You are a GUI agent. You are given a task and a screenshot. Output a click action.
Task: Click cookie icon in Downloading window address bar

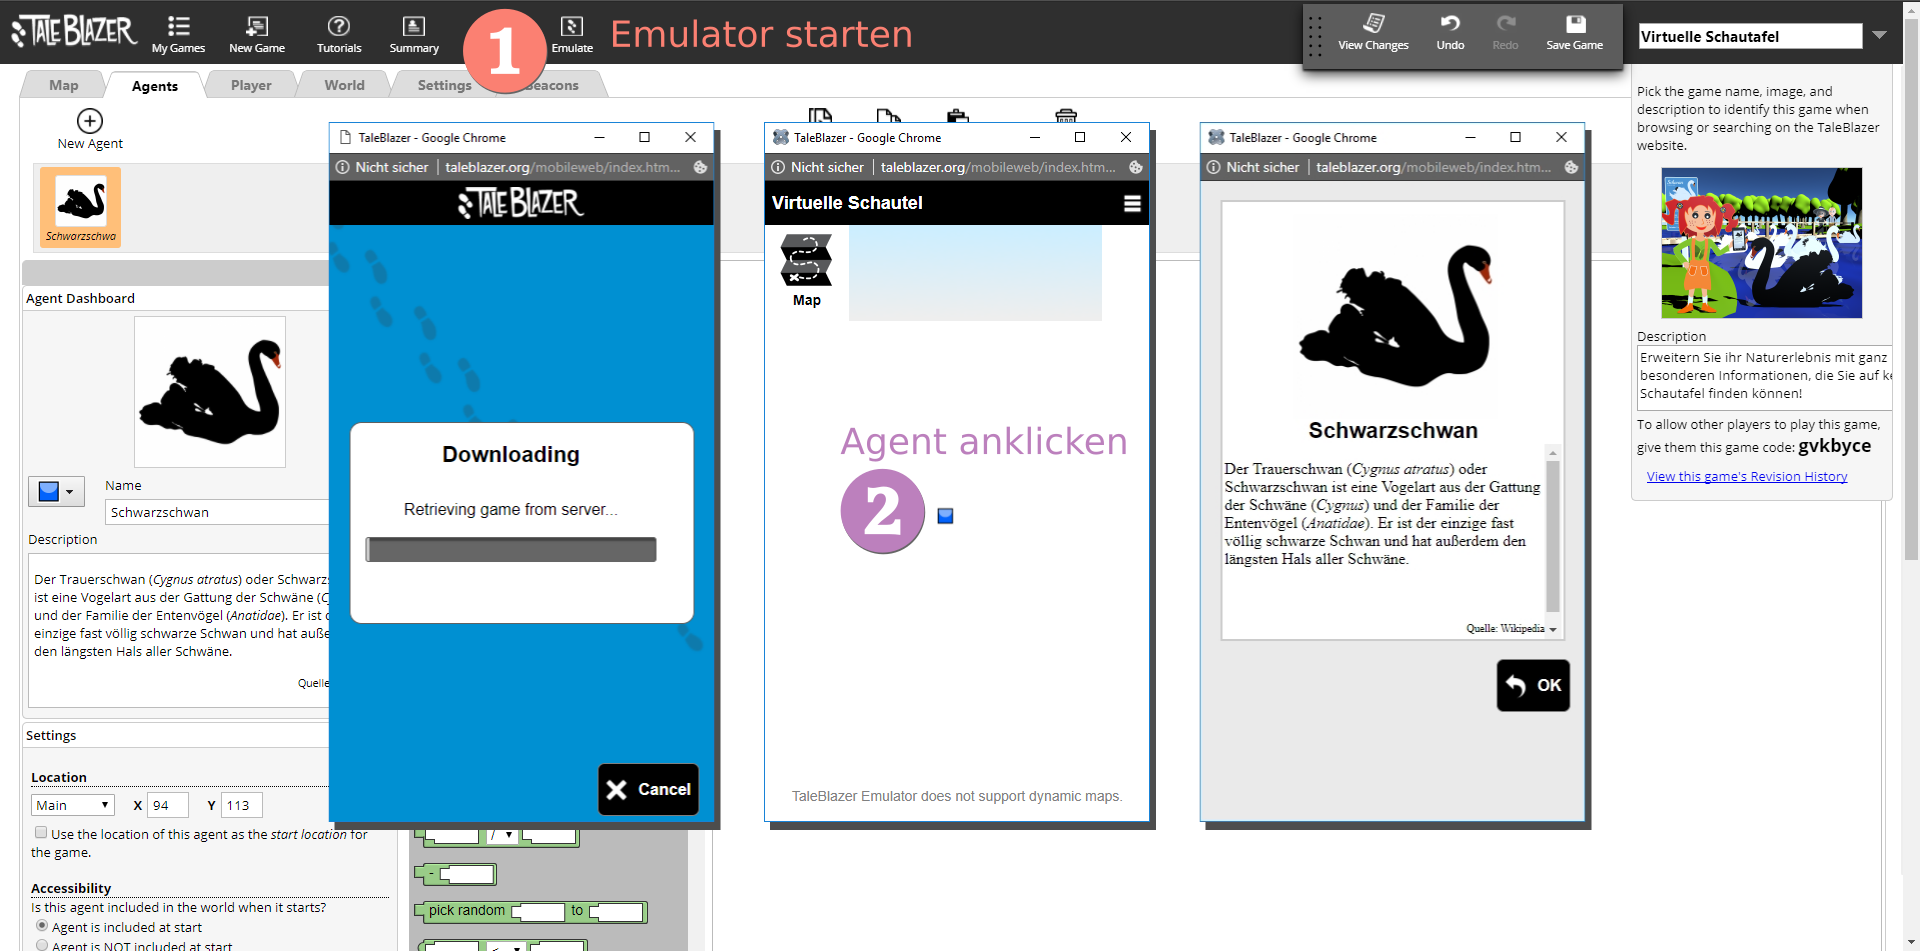pos(701,167)
